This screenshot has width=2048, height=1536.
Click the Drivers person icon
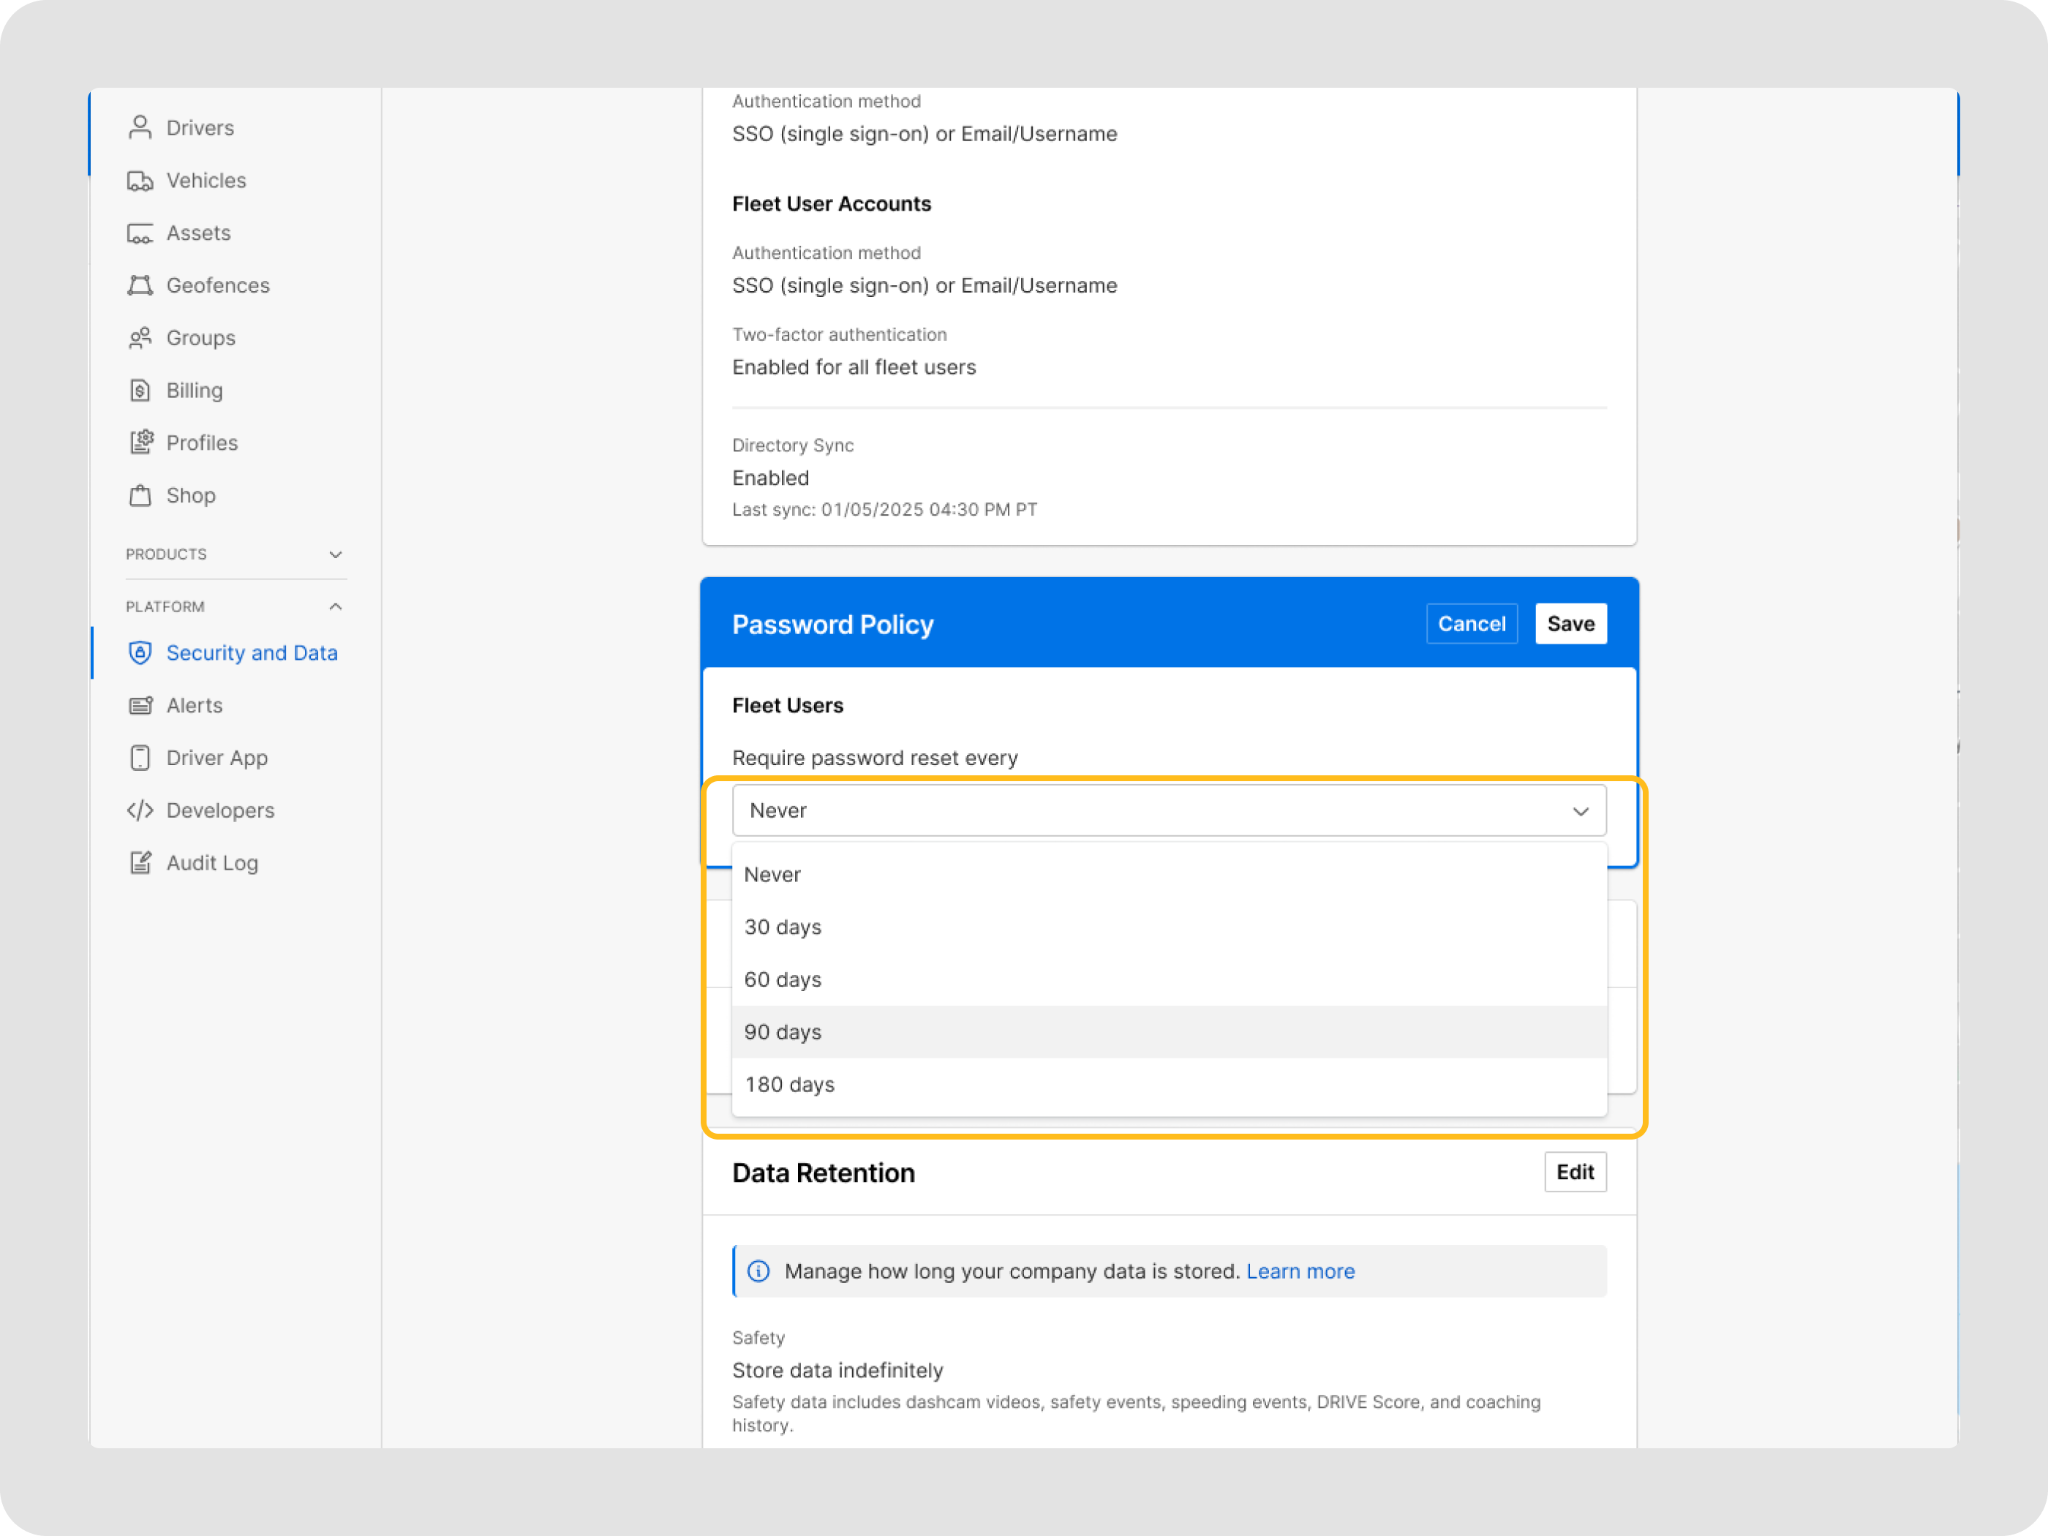coord(140,127)
